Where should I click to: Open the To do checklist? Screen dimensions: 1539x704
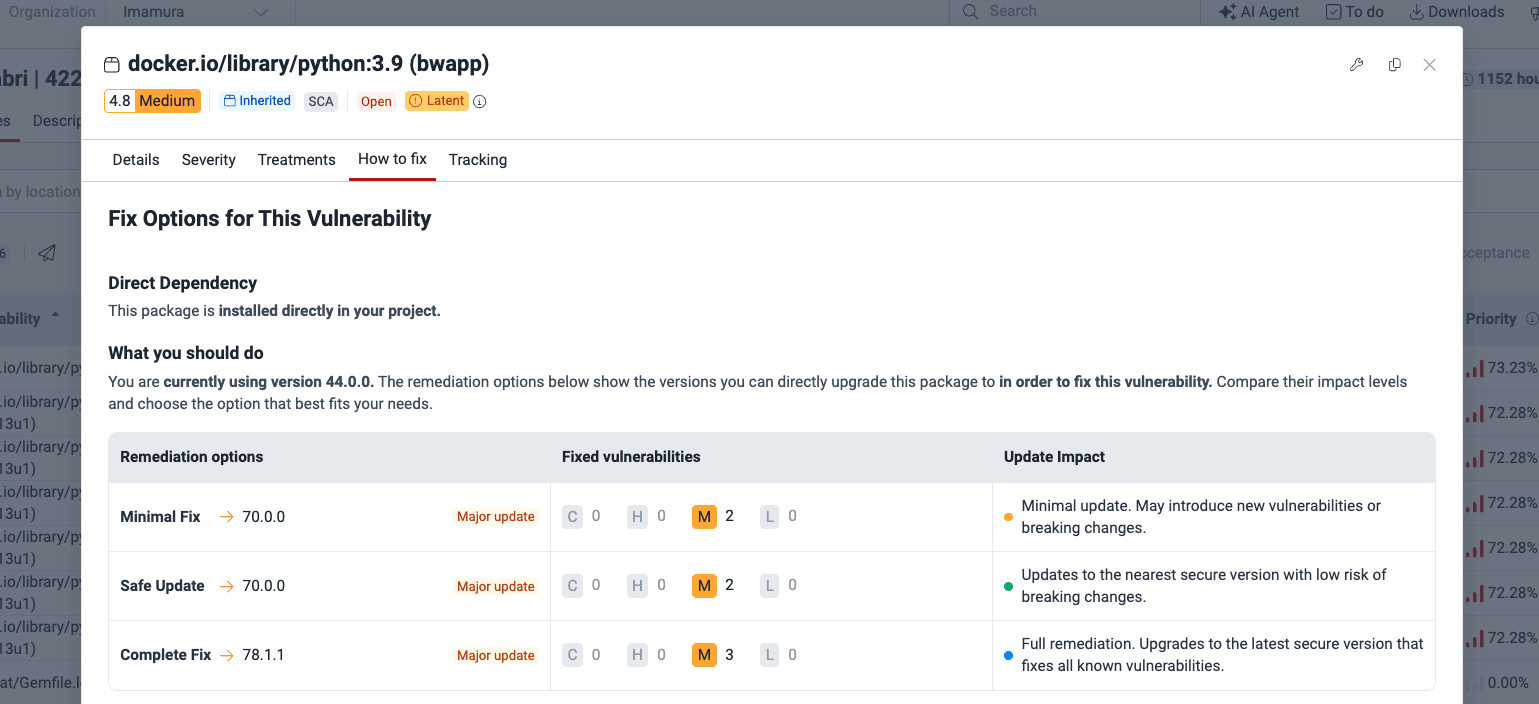pyautogui.click(x=1354, y=12)
